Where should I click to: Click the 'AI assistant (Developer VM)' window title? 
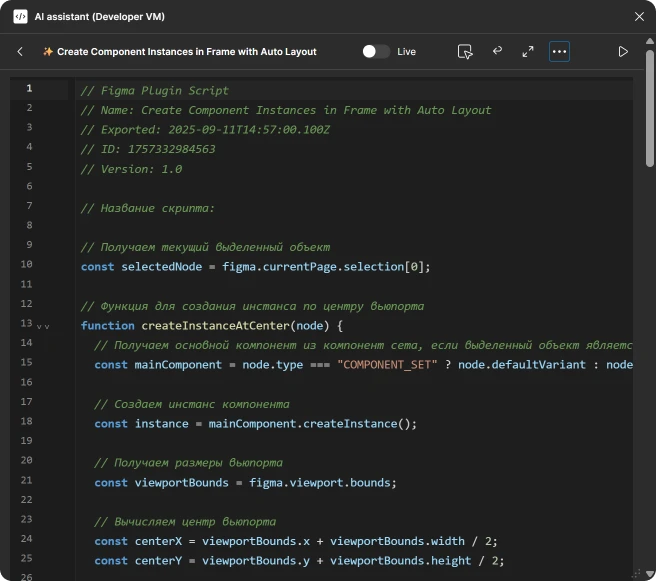100,17
